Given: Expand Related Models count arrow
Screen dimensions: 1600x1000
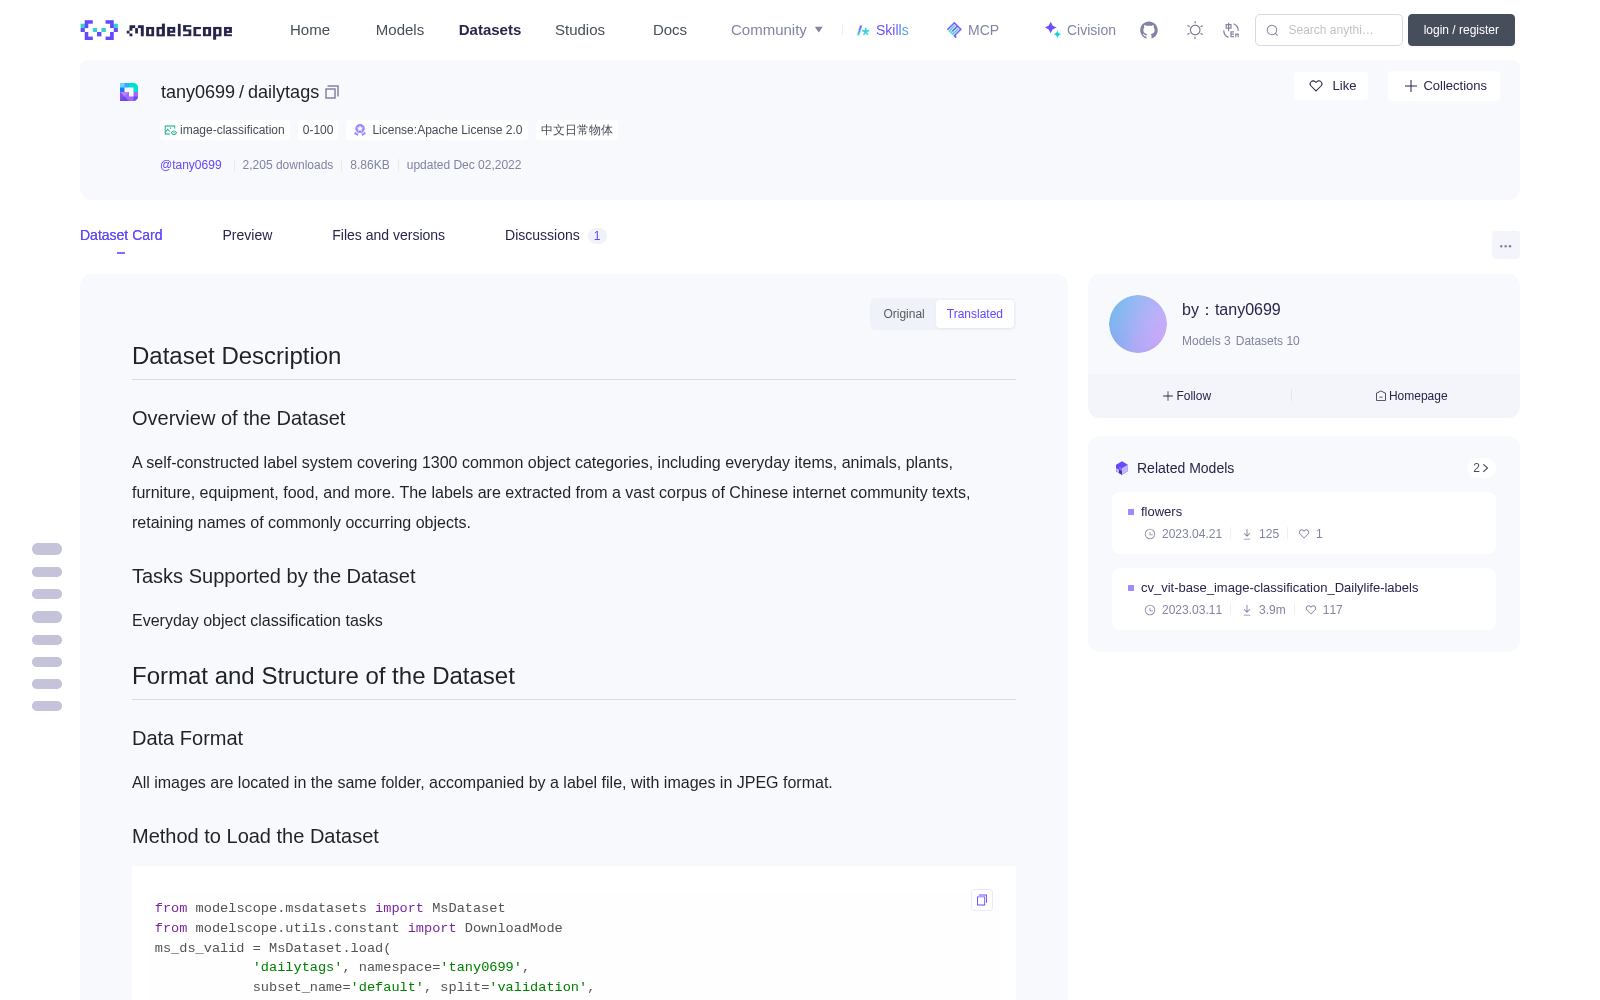Looking at the screenshot, I should (x=1481, y=468).
